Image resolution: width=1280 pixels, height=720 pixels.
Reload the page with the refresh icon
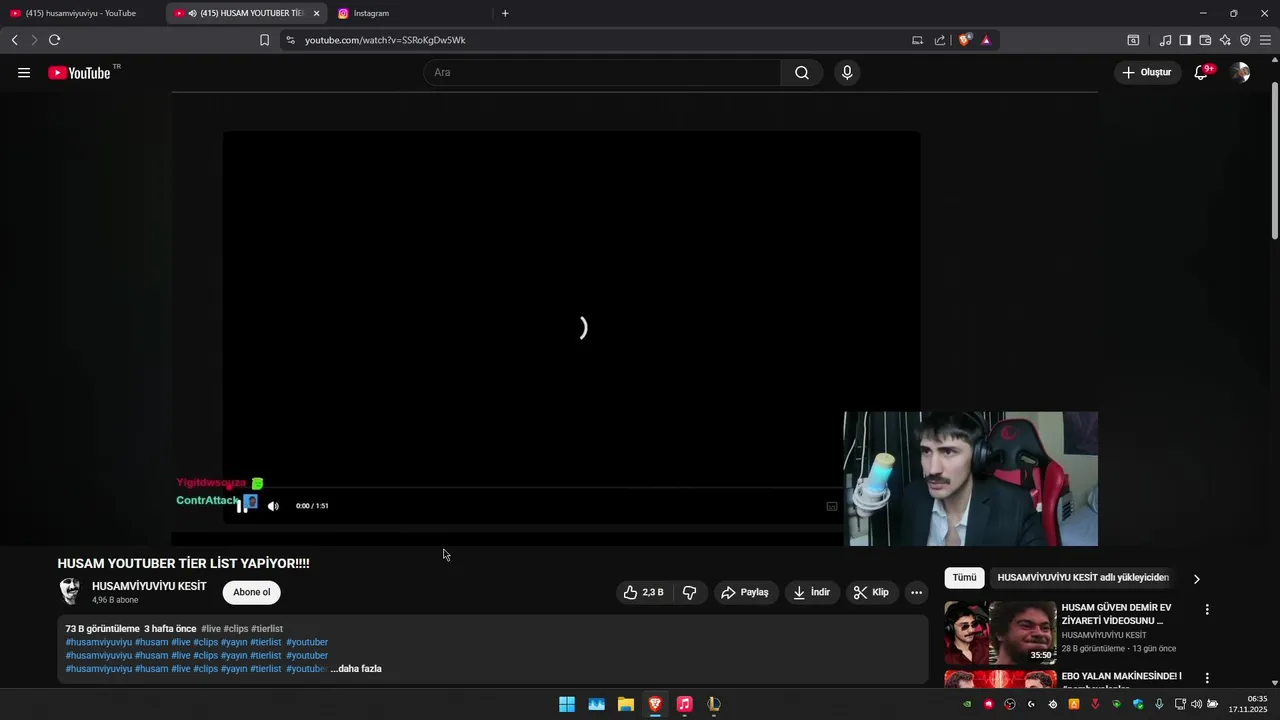[x=54, y=40]
